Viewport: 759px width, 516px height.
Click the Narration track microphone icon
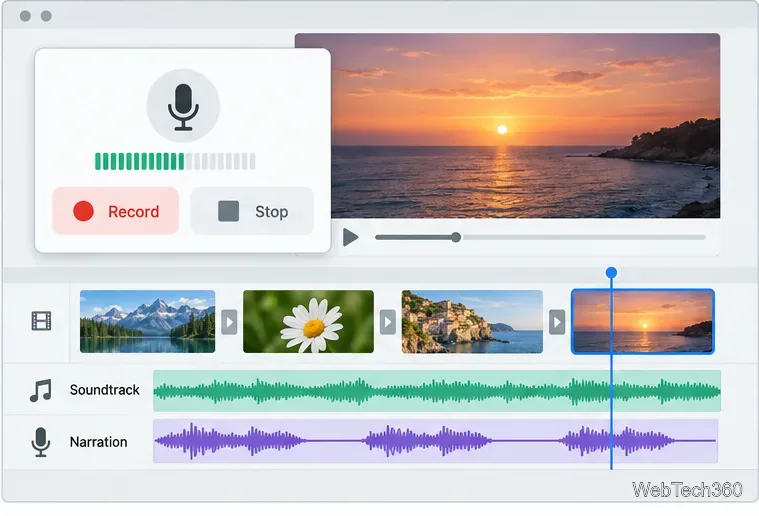tap(41, 442)
